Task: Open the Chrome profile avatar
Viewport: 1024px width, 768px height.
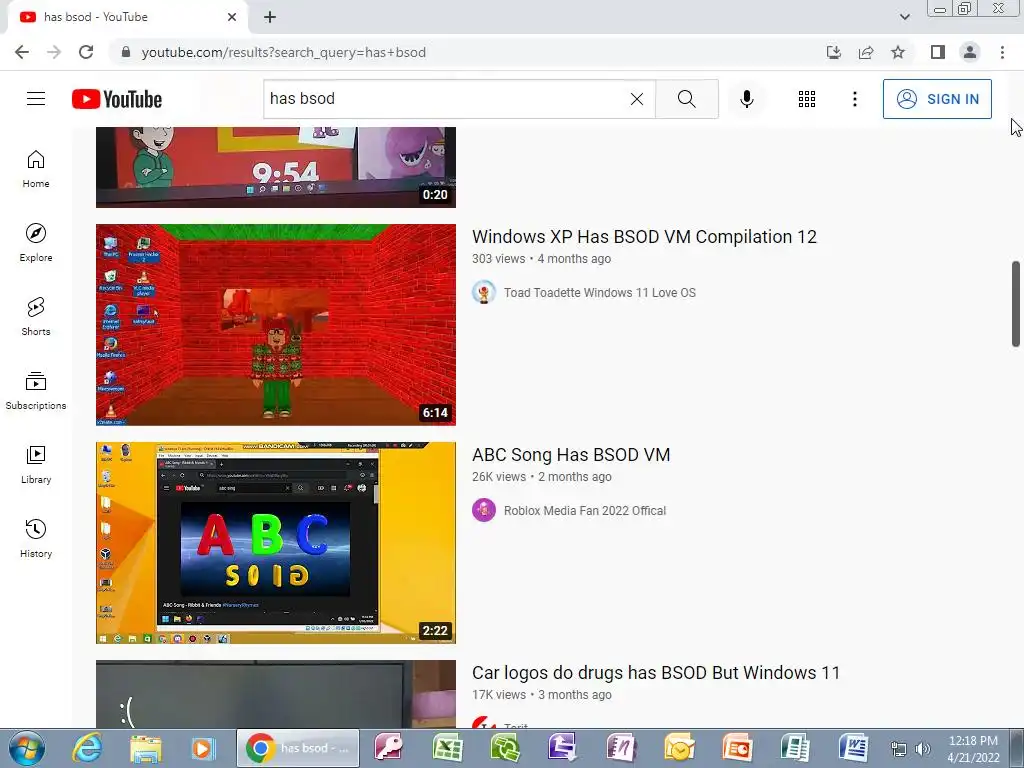Action: click(970, 52)
